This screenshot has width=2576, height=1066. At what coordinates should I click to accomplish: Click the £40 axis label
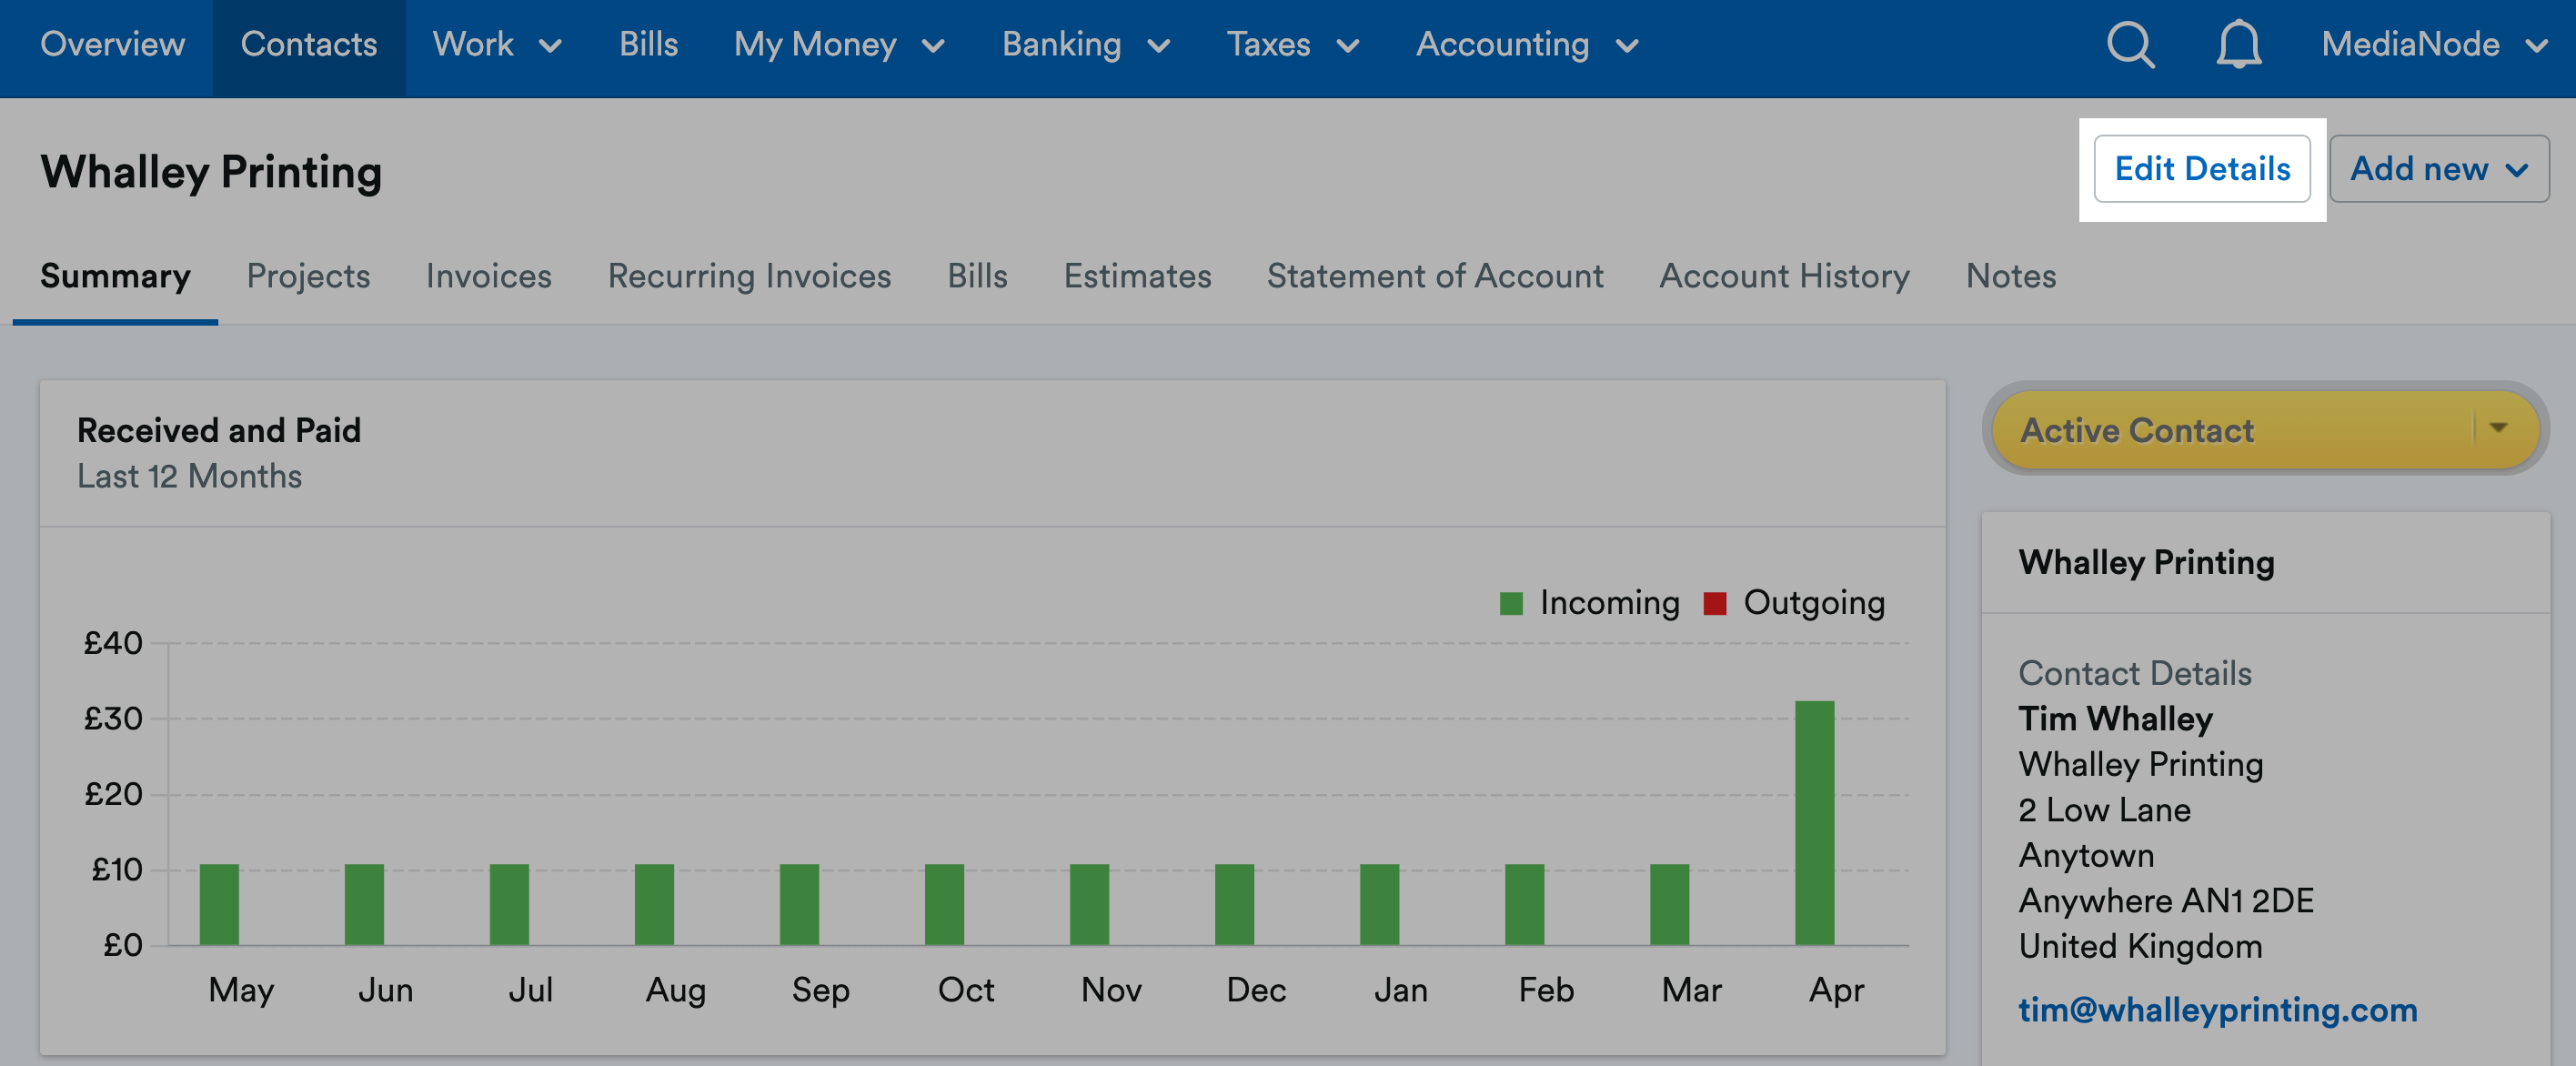click(x=113, y=643)
